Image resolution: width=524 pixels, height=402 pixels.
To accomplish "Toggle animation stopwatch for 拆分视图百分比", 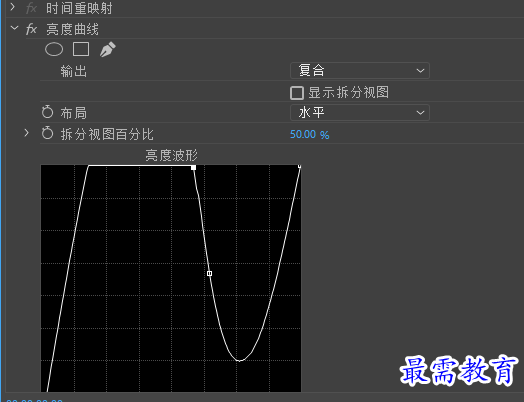I will tap(47, 133).
